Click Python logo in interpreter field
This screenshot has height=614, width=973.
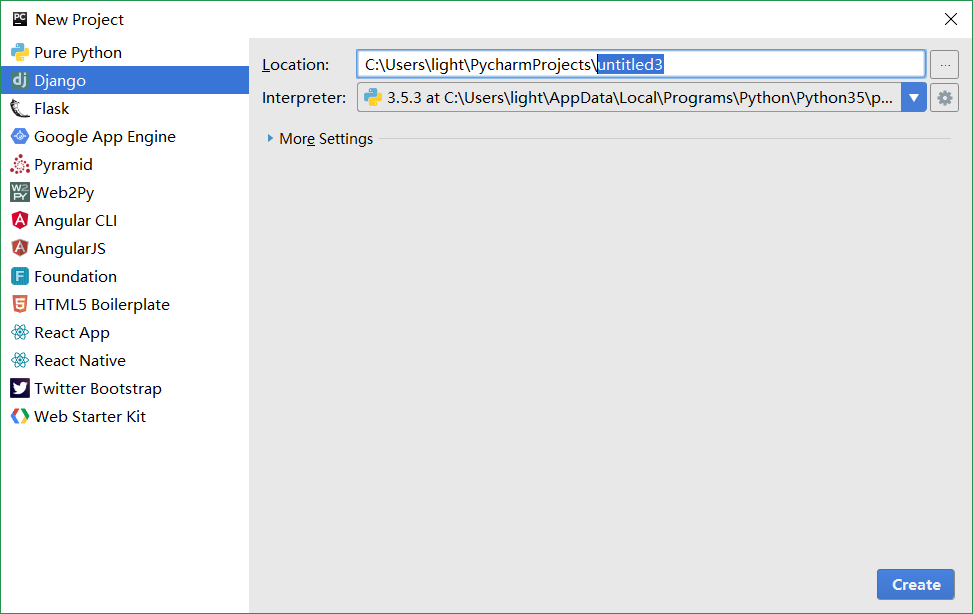point(372,97)
